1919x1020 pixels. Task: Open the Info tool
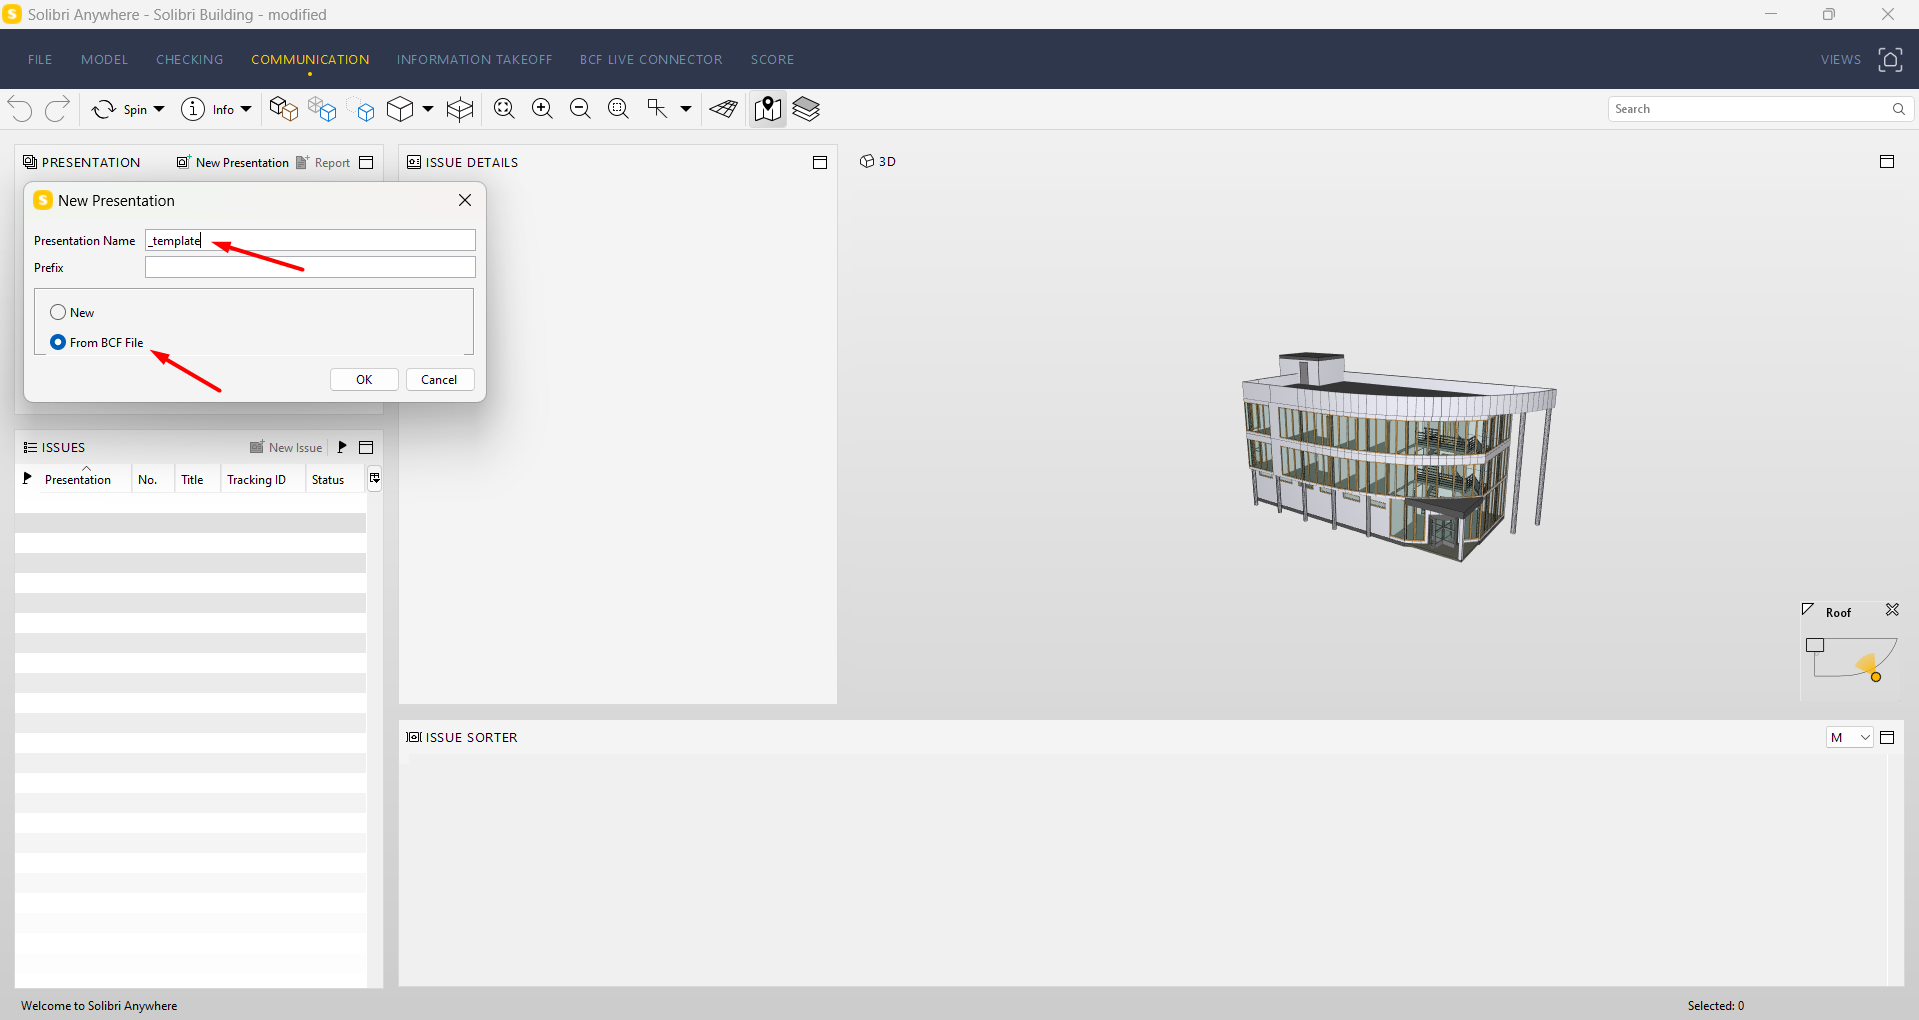215,109
